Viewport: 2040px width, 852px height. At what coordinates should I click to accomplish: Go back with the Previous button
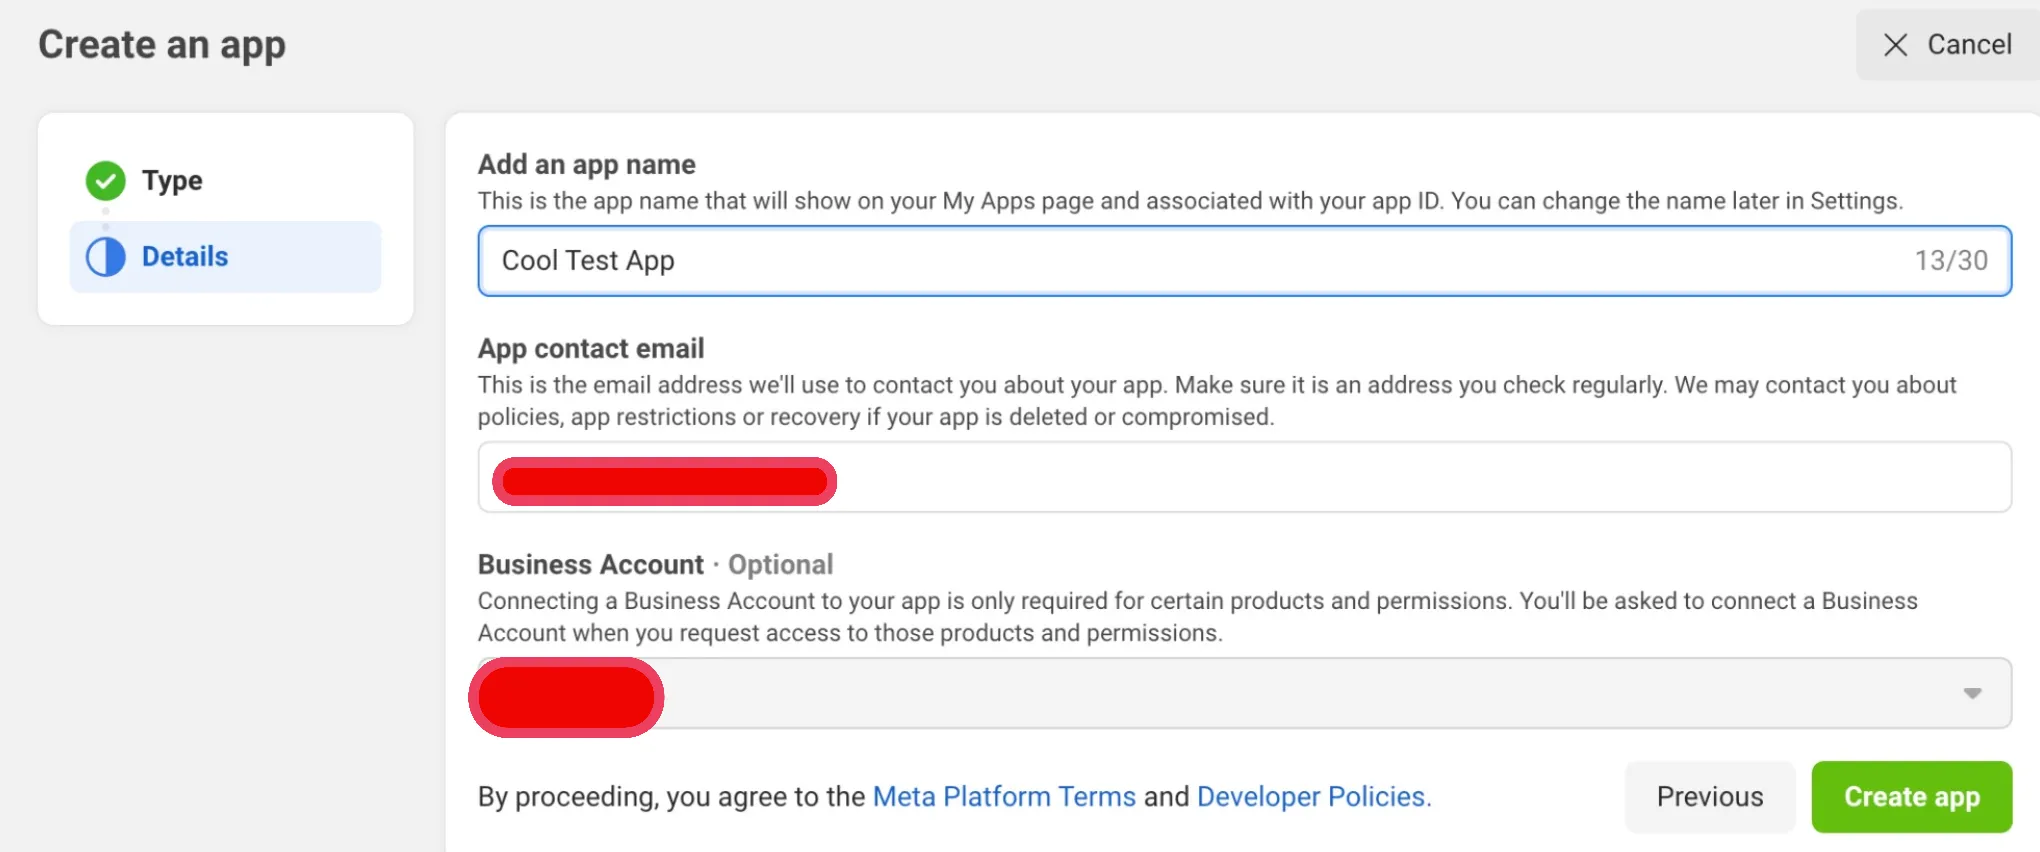(x=1710, y=797)
